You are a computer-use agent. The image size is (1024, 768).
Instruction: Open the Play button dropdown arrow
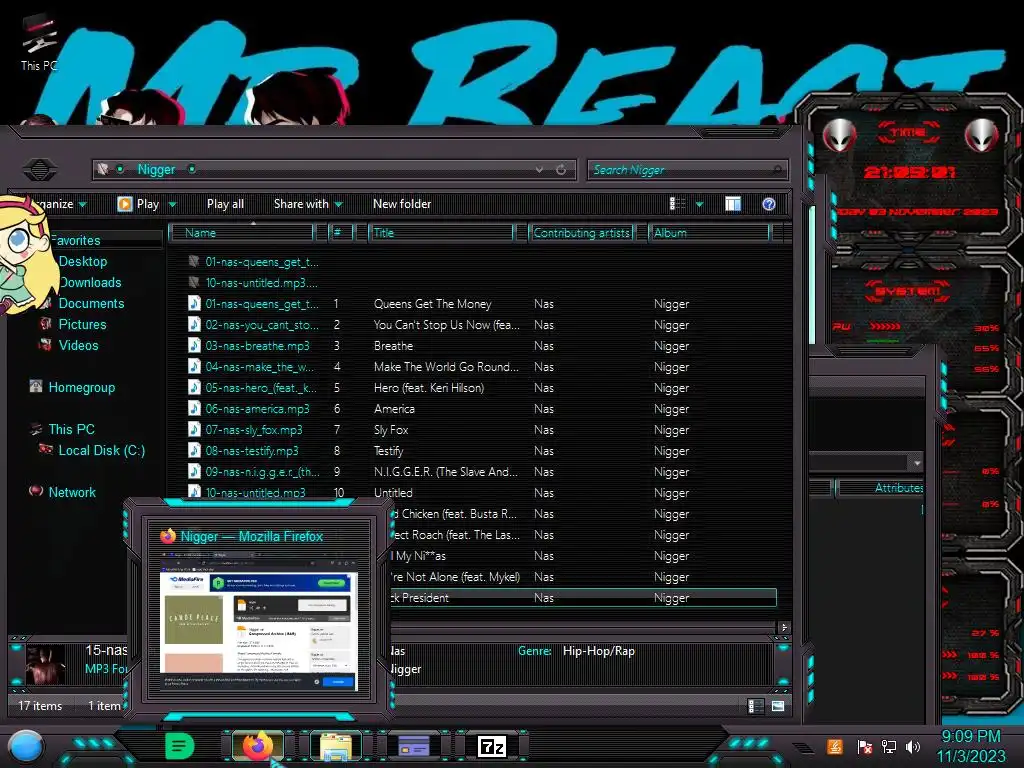172,204
